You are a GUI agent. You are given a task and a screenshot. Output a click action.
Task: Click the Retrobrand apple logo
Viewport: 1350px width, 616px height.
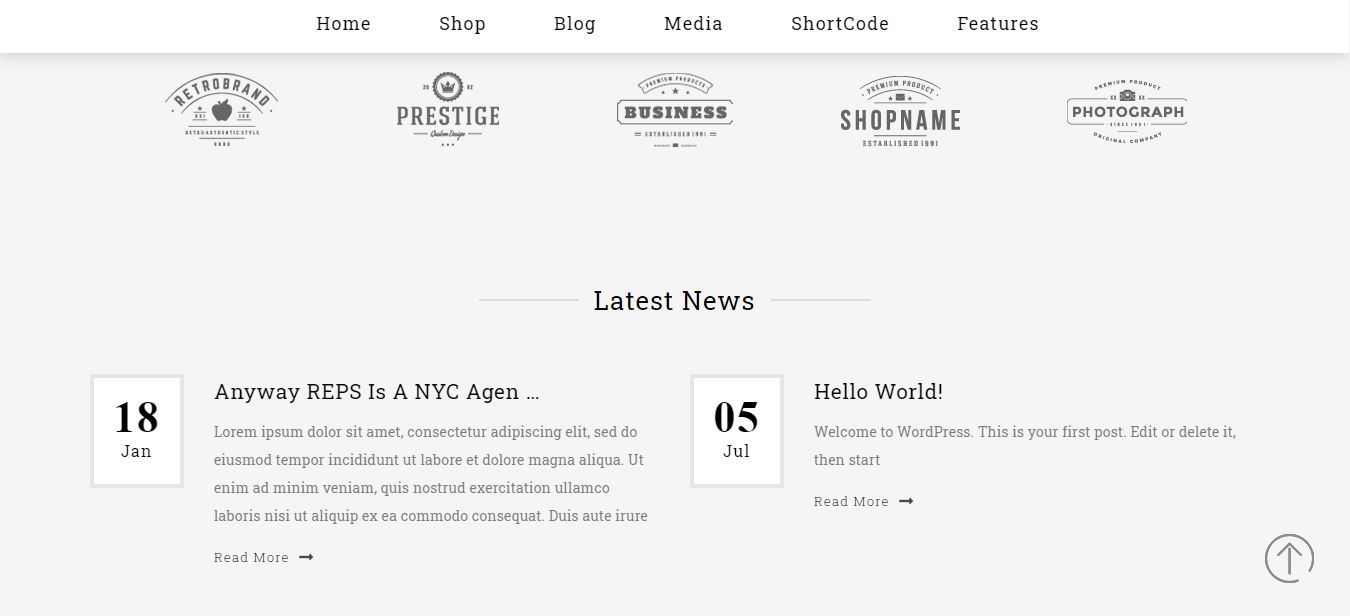coord(221,111)
